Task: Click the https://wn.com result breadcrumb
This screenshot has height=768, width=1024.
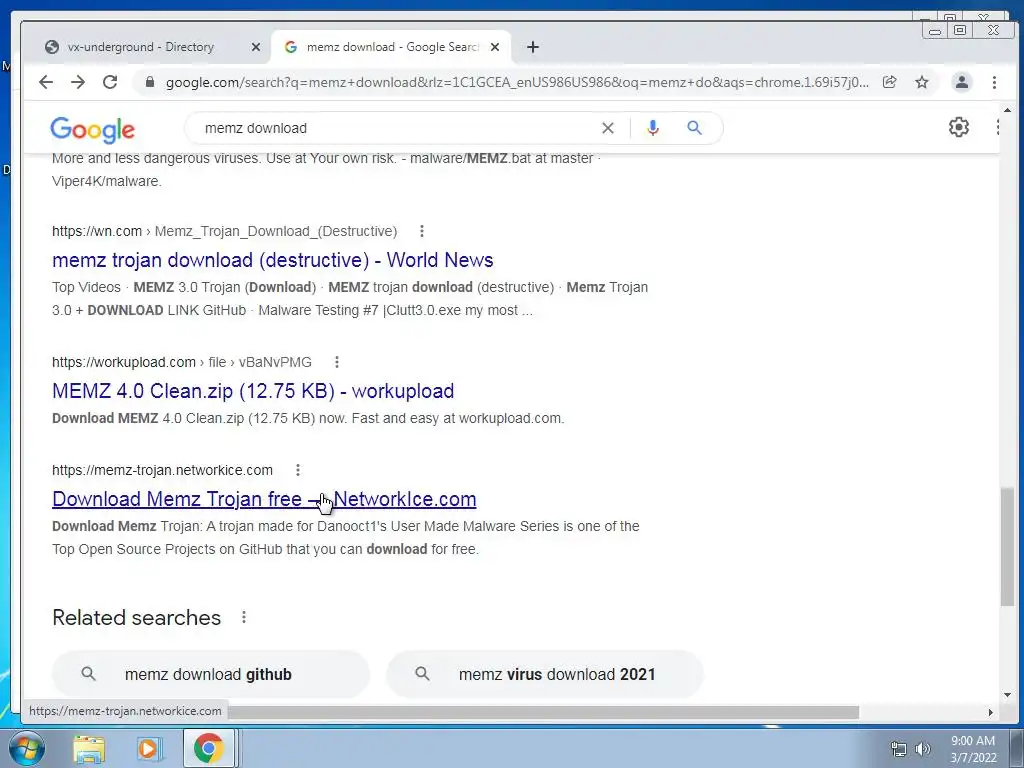Action: (224, 231)
